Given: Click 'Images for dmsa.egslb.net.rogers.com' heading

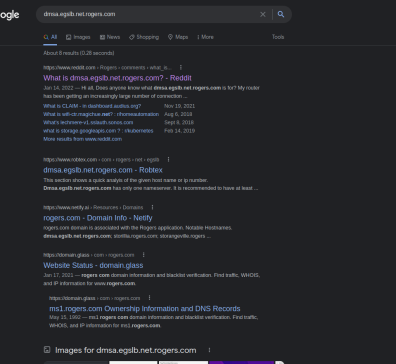Looking at the screenshot, I should 126,350.
